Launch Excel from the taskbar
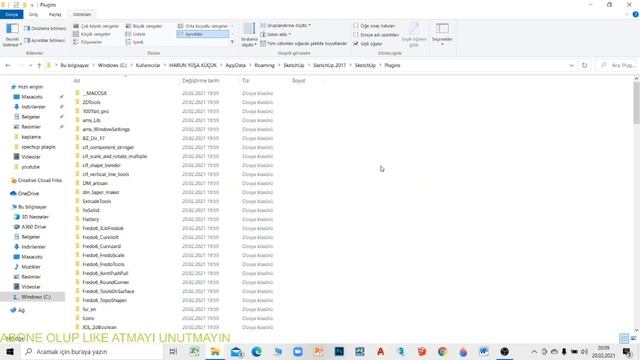Image resolution: width=640 pixels, height=360 pixels. 194,351
